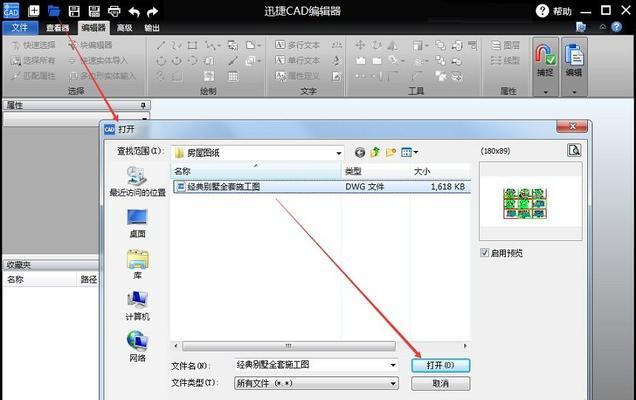Click the 属性定义 tool
Image resolution: width=636 pixels, height=400 pixels.
coord(297,76)
